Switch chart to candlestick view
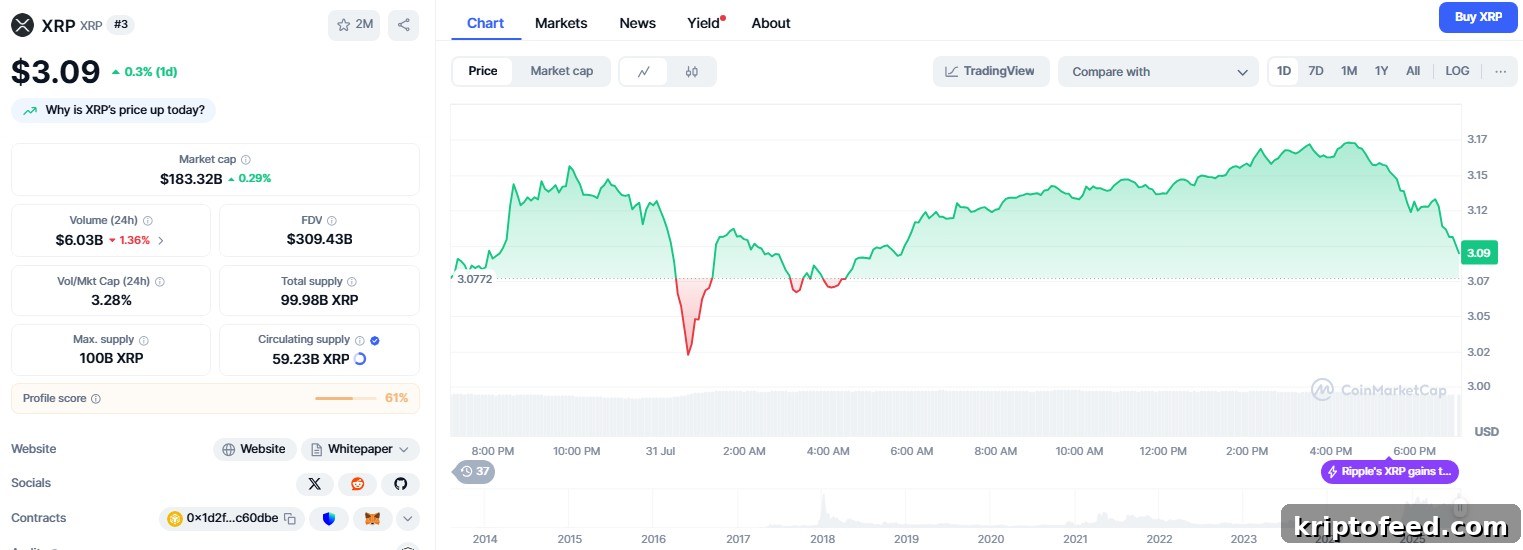The height and width of the screenshot is (550, 1523). click(691, 71)
